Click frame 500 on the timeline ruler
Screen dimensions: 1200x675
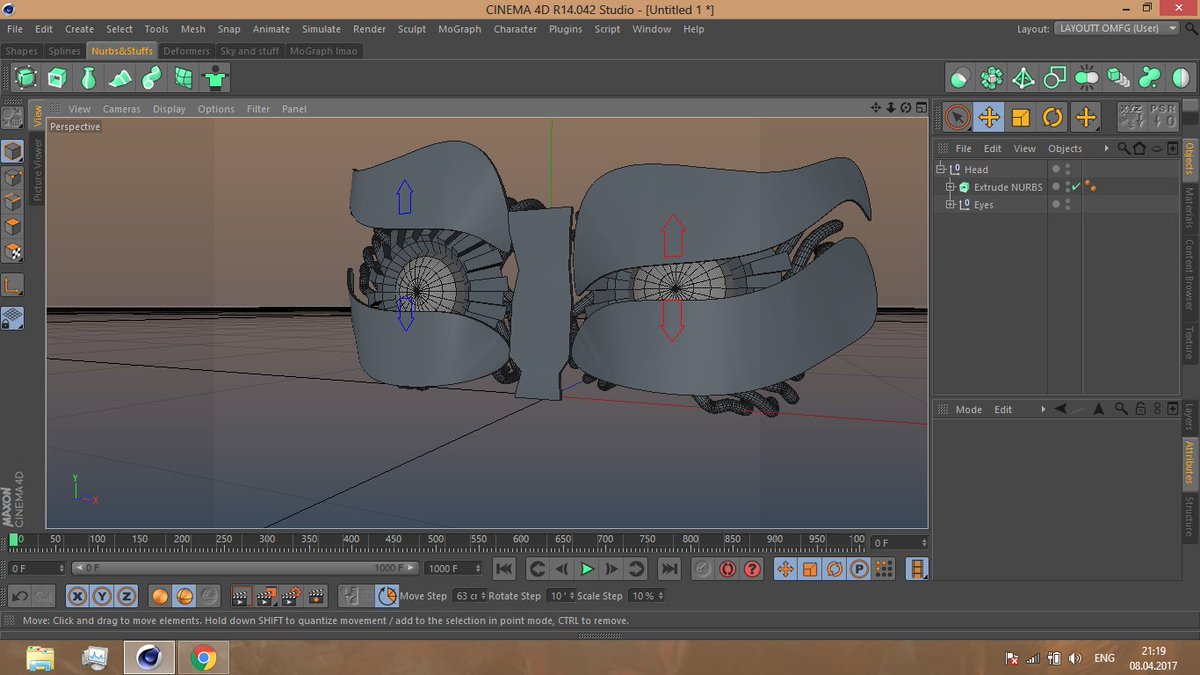click(436, 540)
